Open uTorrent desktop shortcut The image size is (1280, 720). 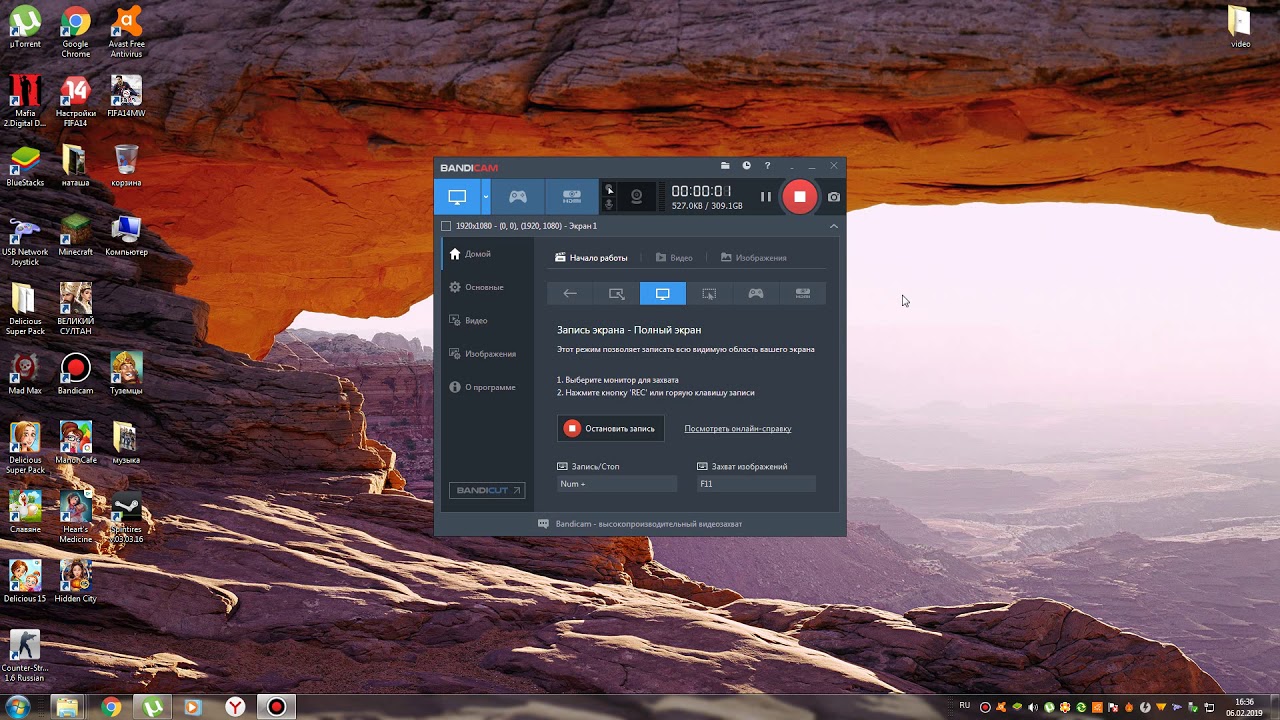[x=25, y=26]
